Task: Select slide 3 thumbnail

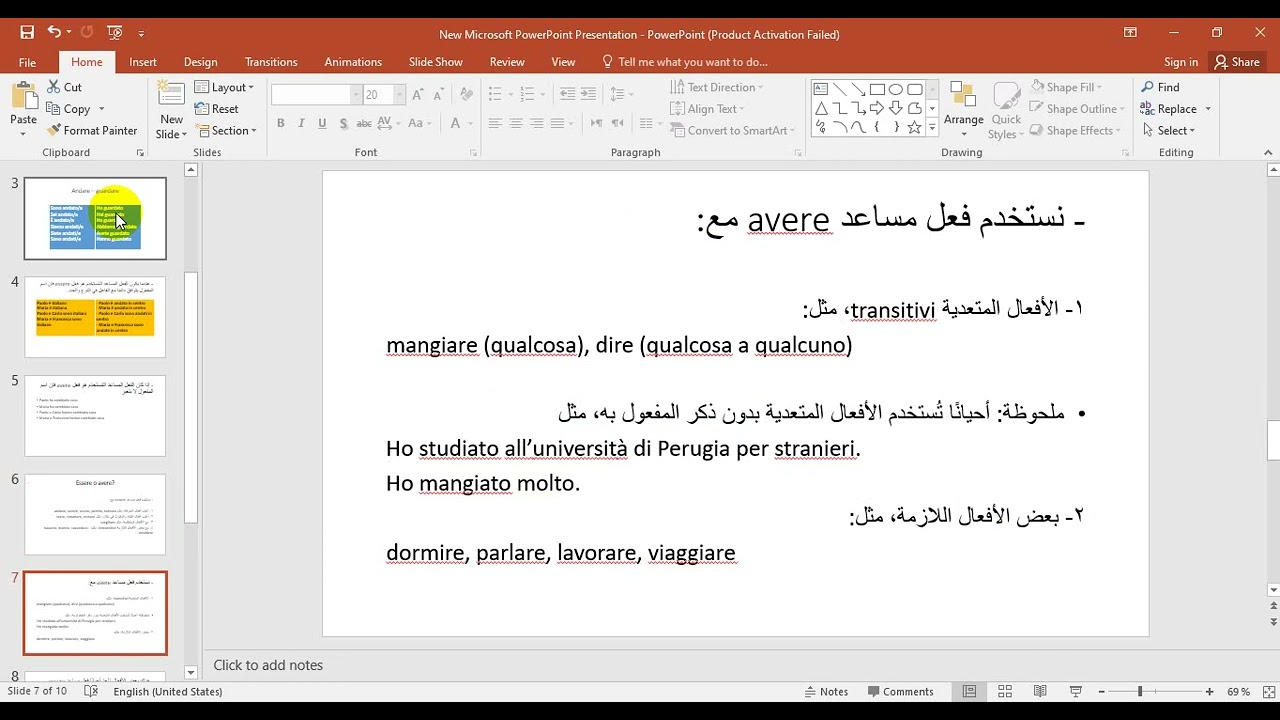Action: click(95, 218)
